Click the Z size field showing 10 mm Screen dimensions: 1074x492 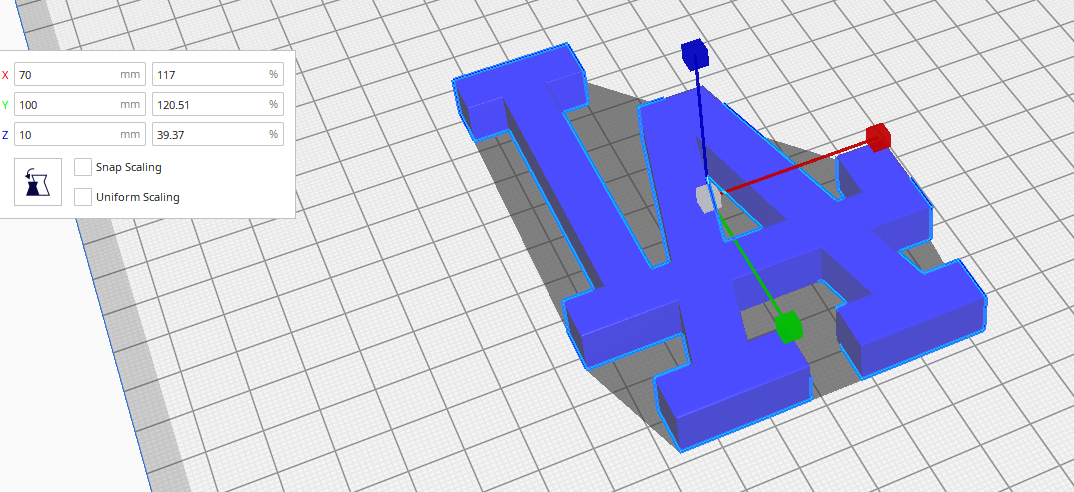coord(79,134)
